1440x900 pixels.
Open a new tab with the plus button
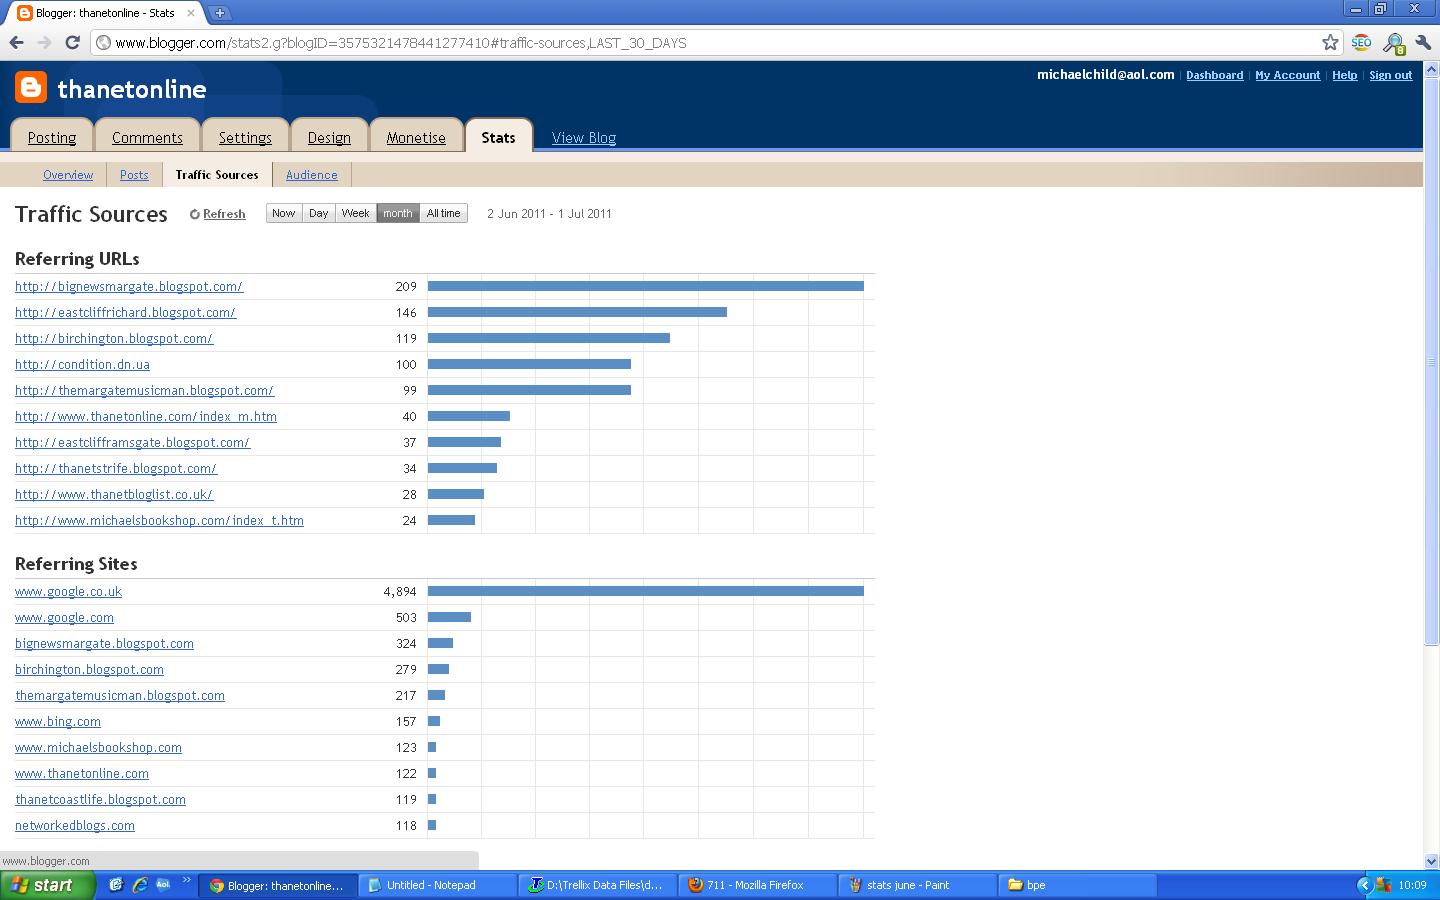[x=220, y=13]
